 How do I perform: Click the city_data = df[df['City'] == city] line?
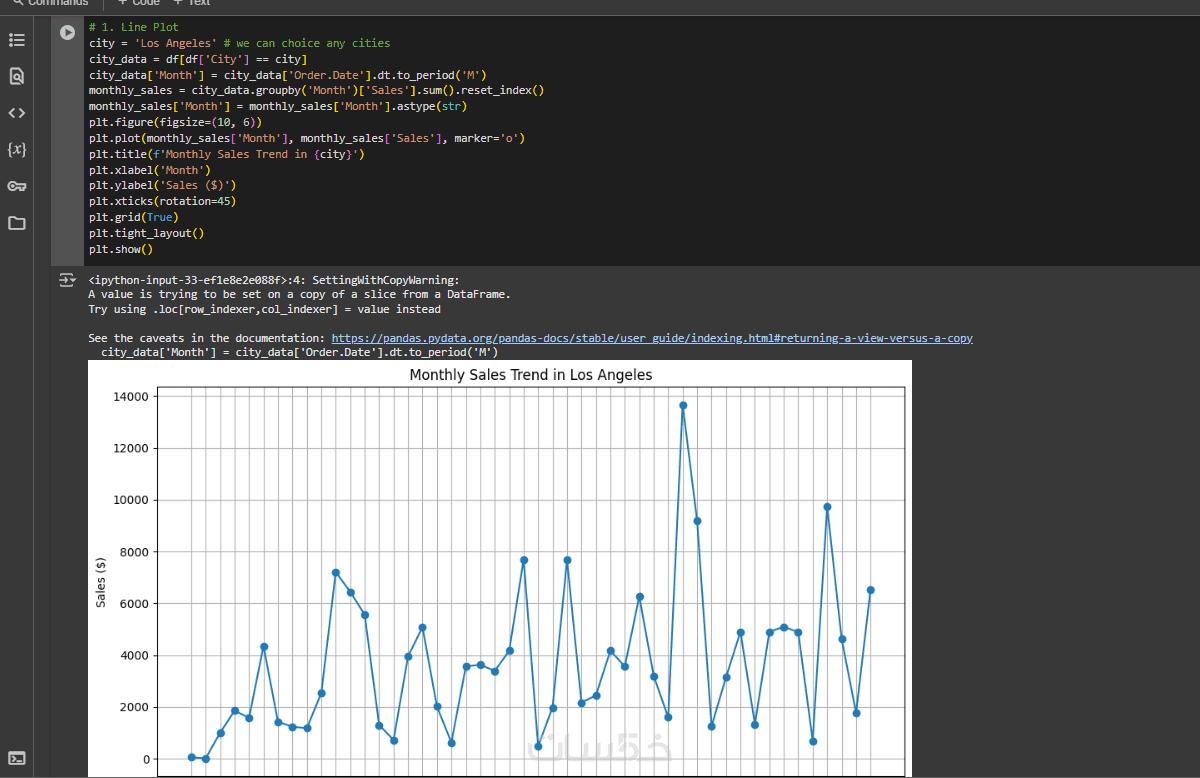[x=198, y=59]
